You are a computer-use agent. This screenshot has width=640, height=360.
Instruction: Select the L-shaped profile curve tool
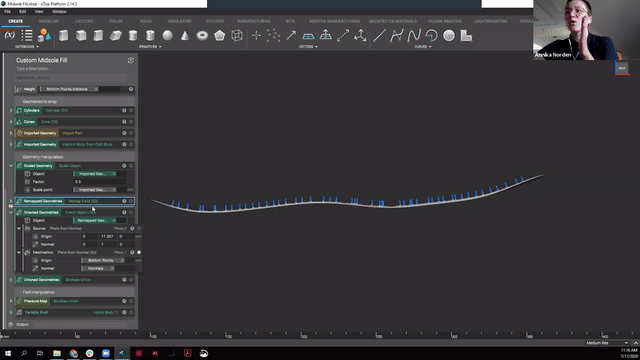[466, 36]
